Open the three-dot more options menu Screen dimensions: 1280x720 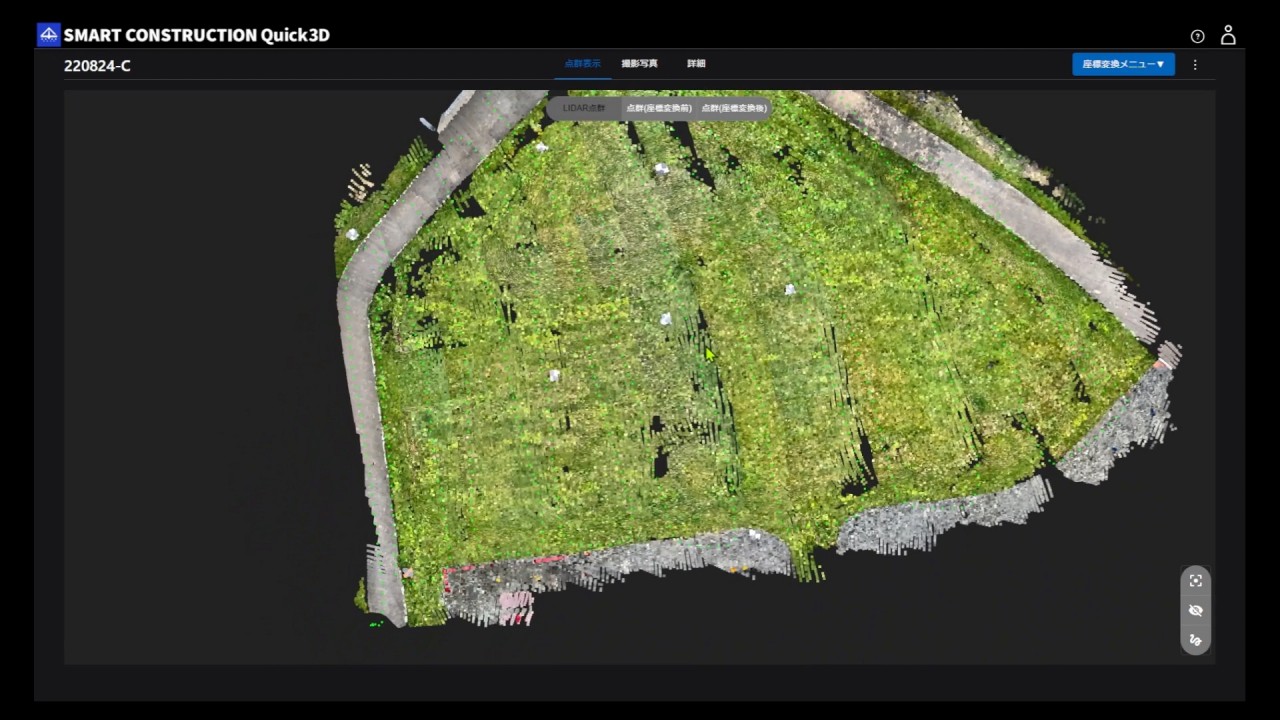click(1195, 64)
